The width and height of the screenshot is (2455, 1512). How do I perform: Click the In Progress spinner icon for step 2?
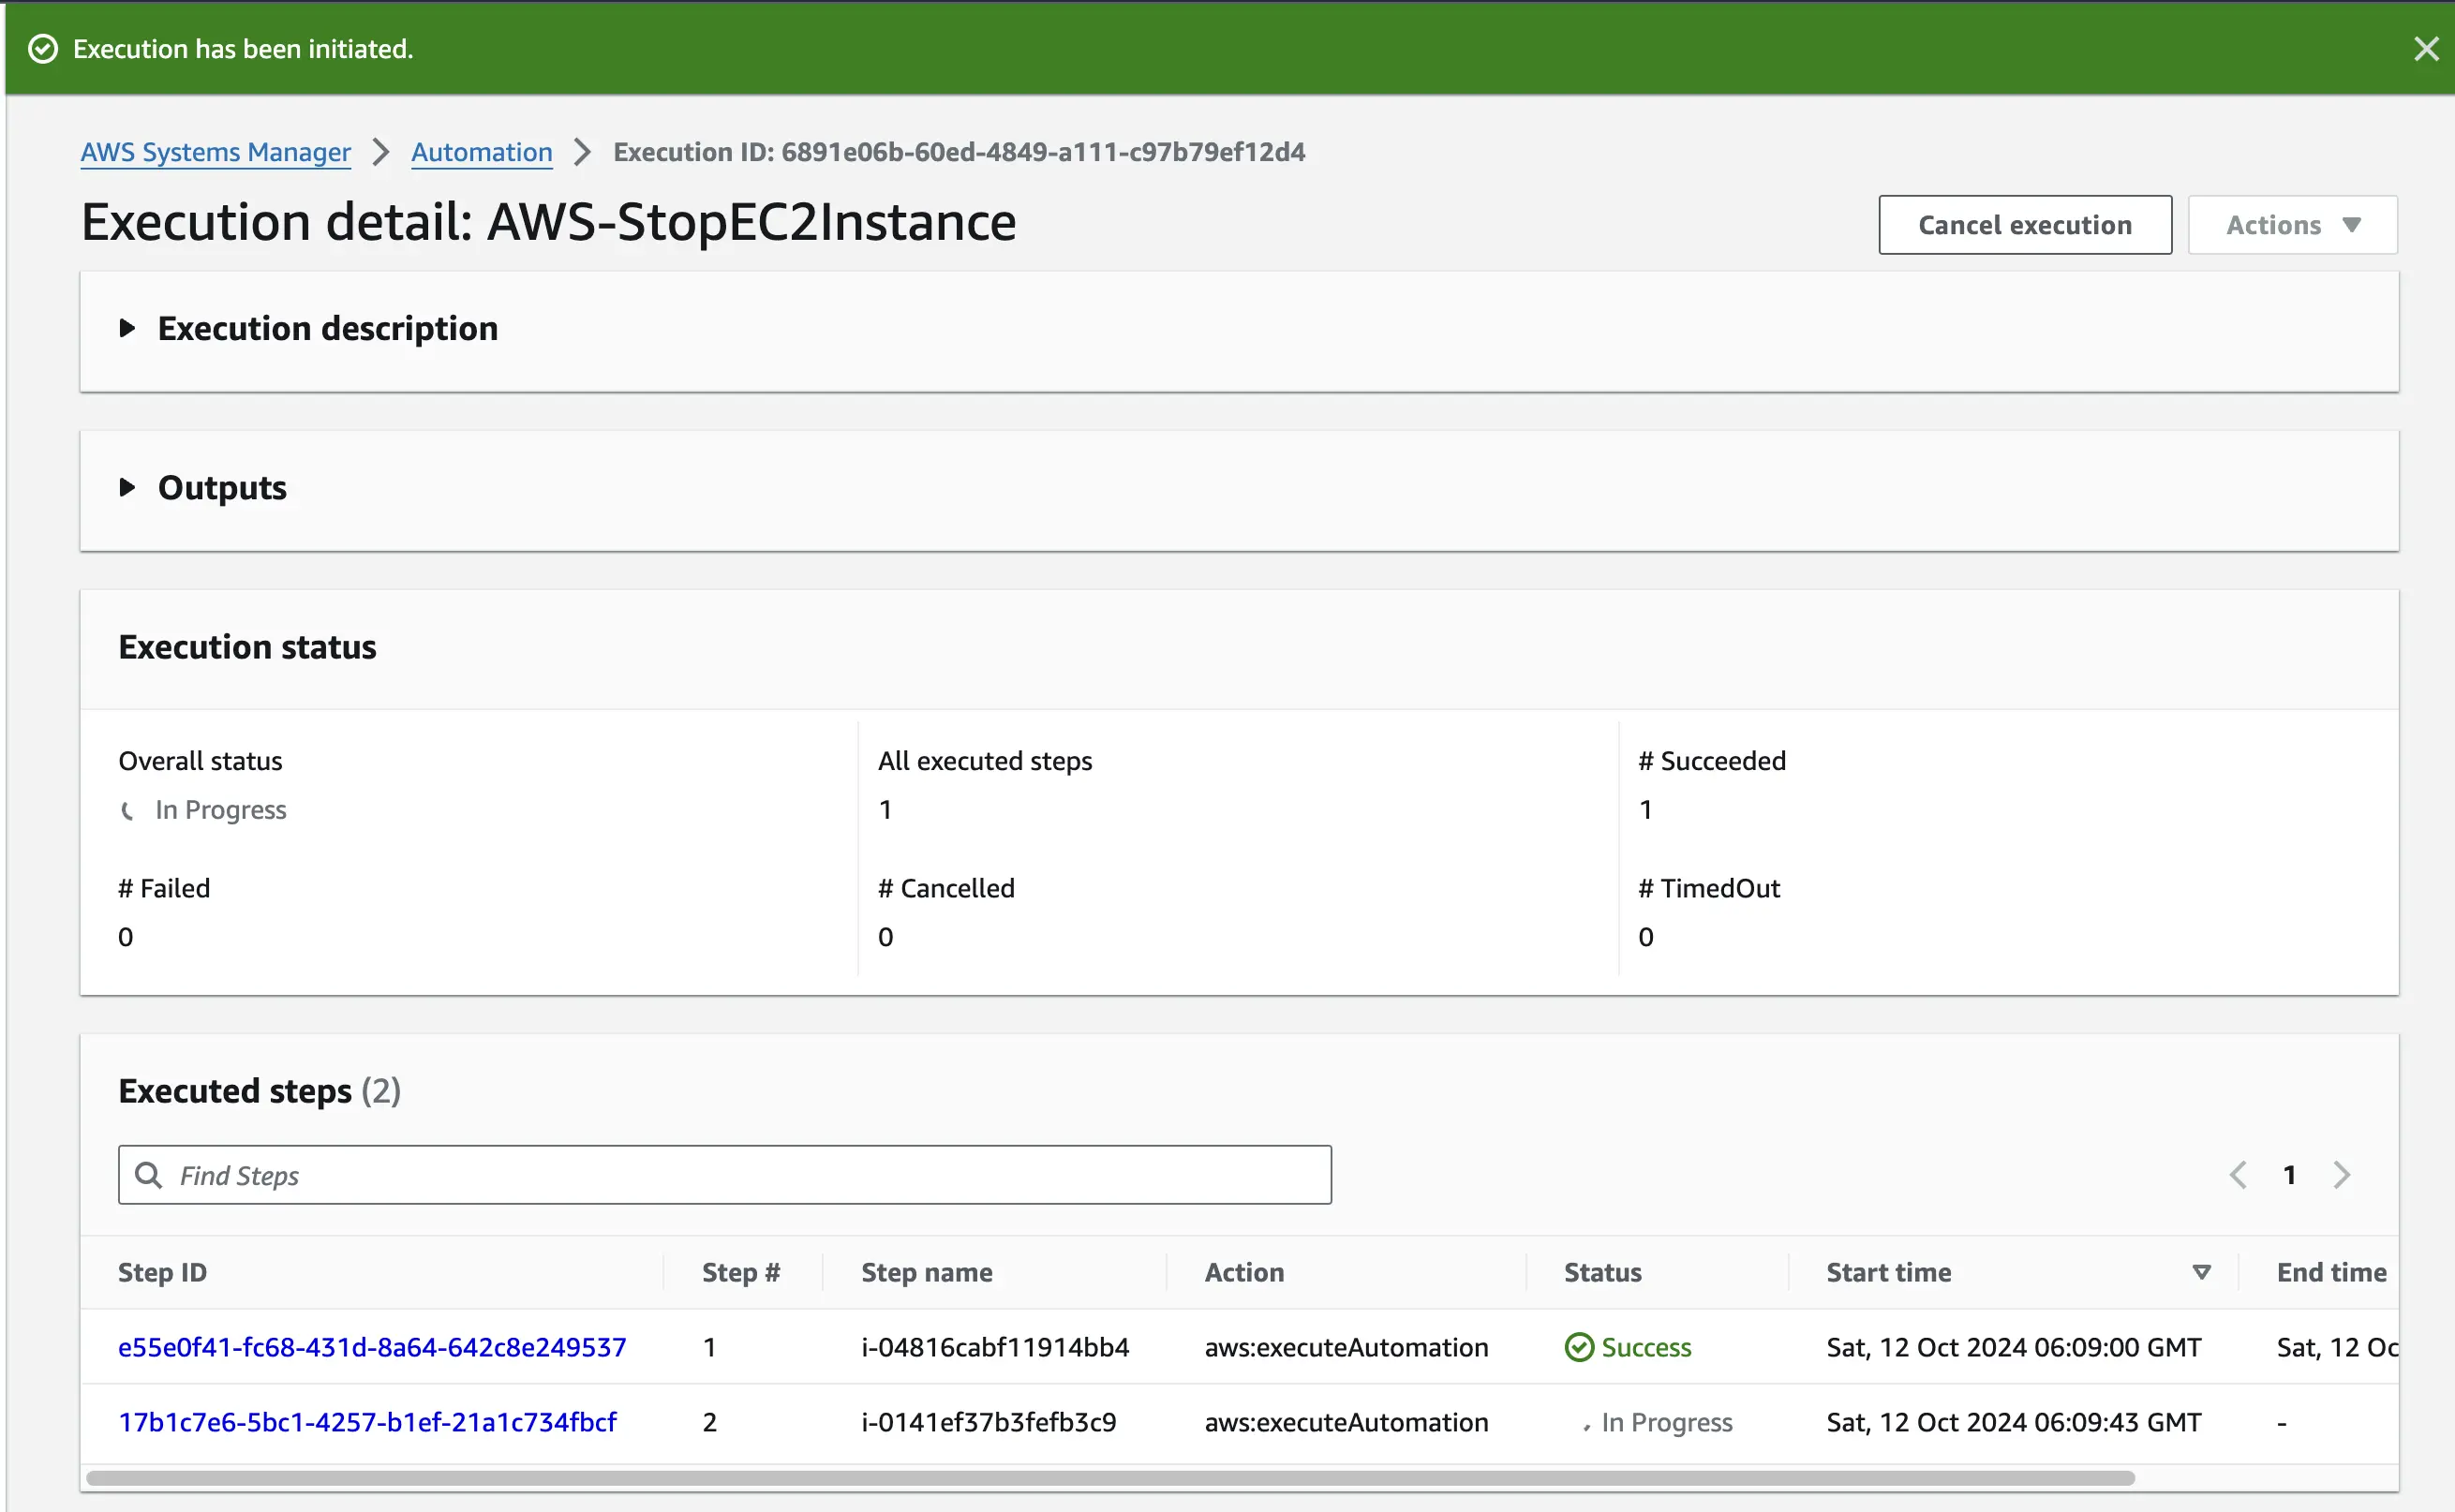click(1587, 1422)
